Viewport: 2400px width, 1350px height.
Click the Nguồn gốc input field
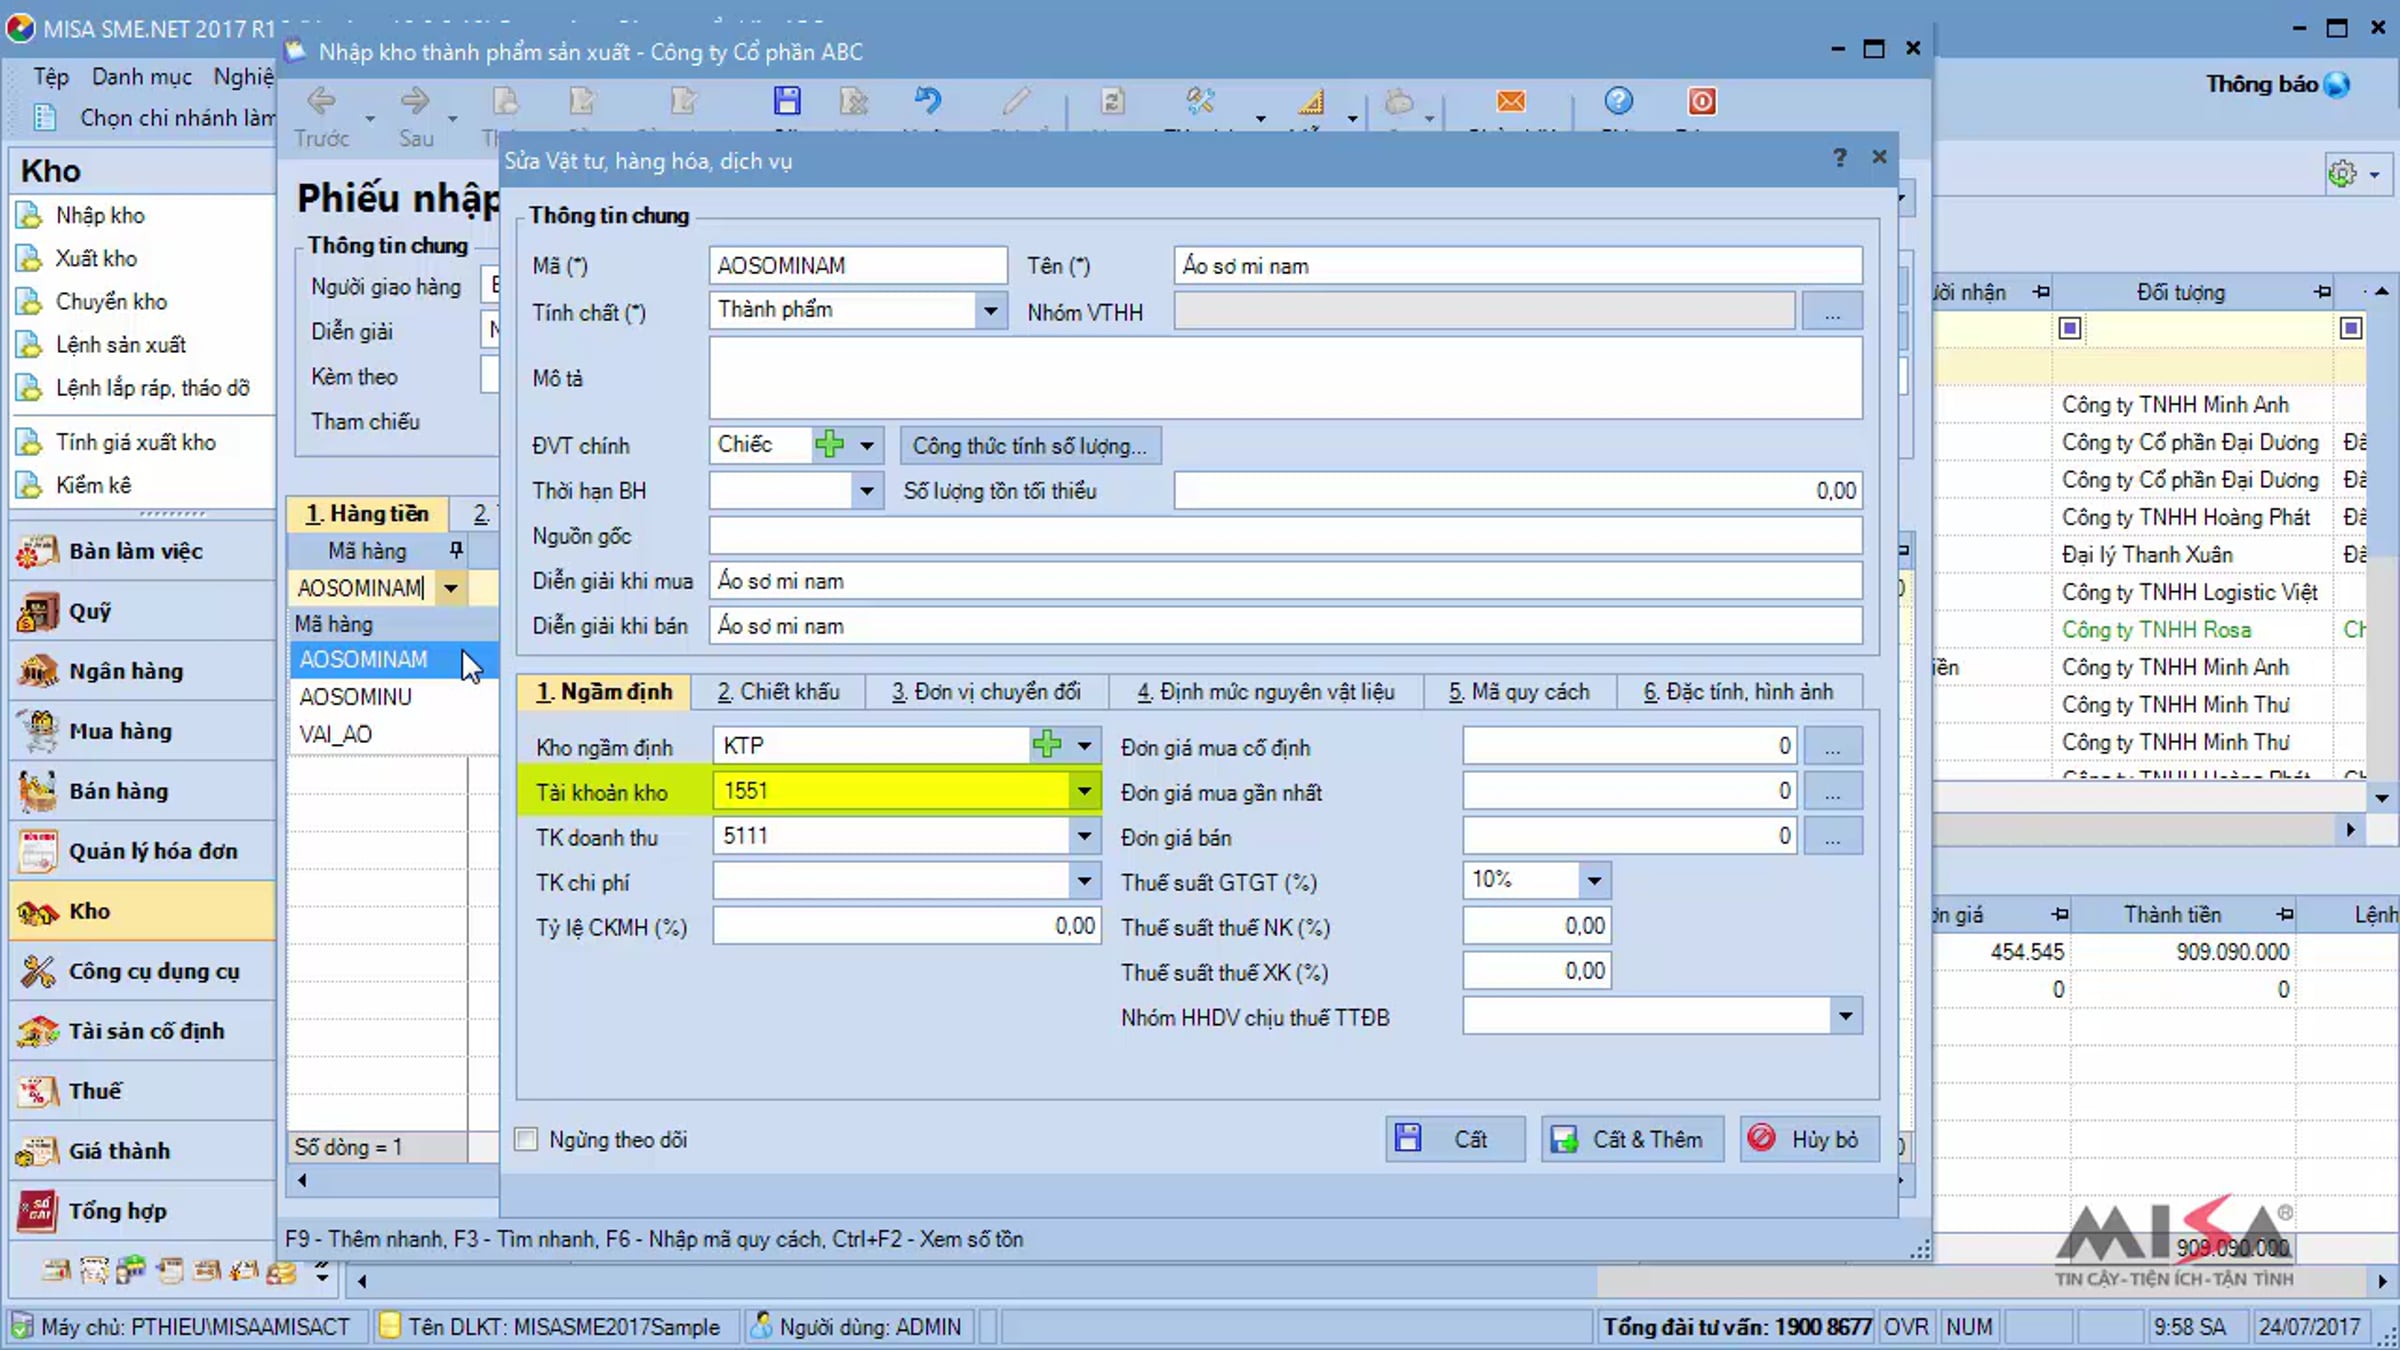tap(1285, 536)
